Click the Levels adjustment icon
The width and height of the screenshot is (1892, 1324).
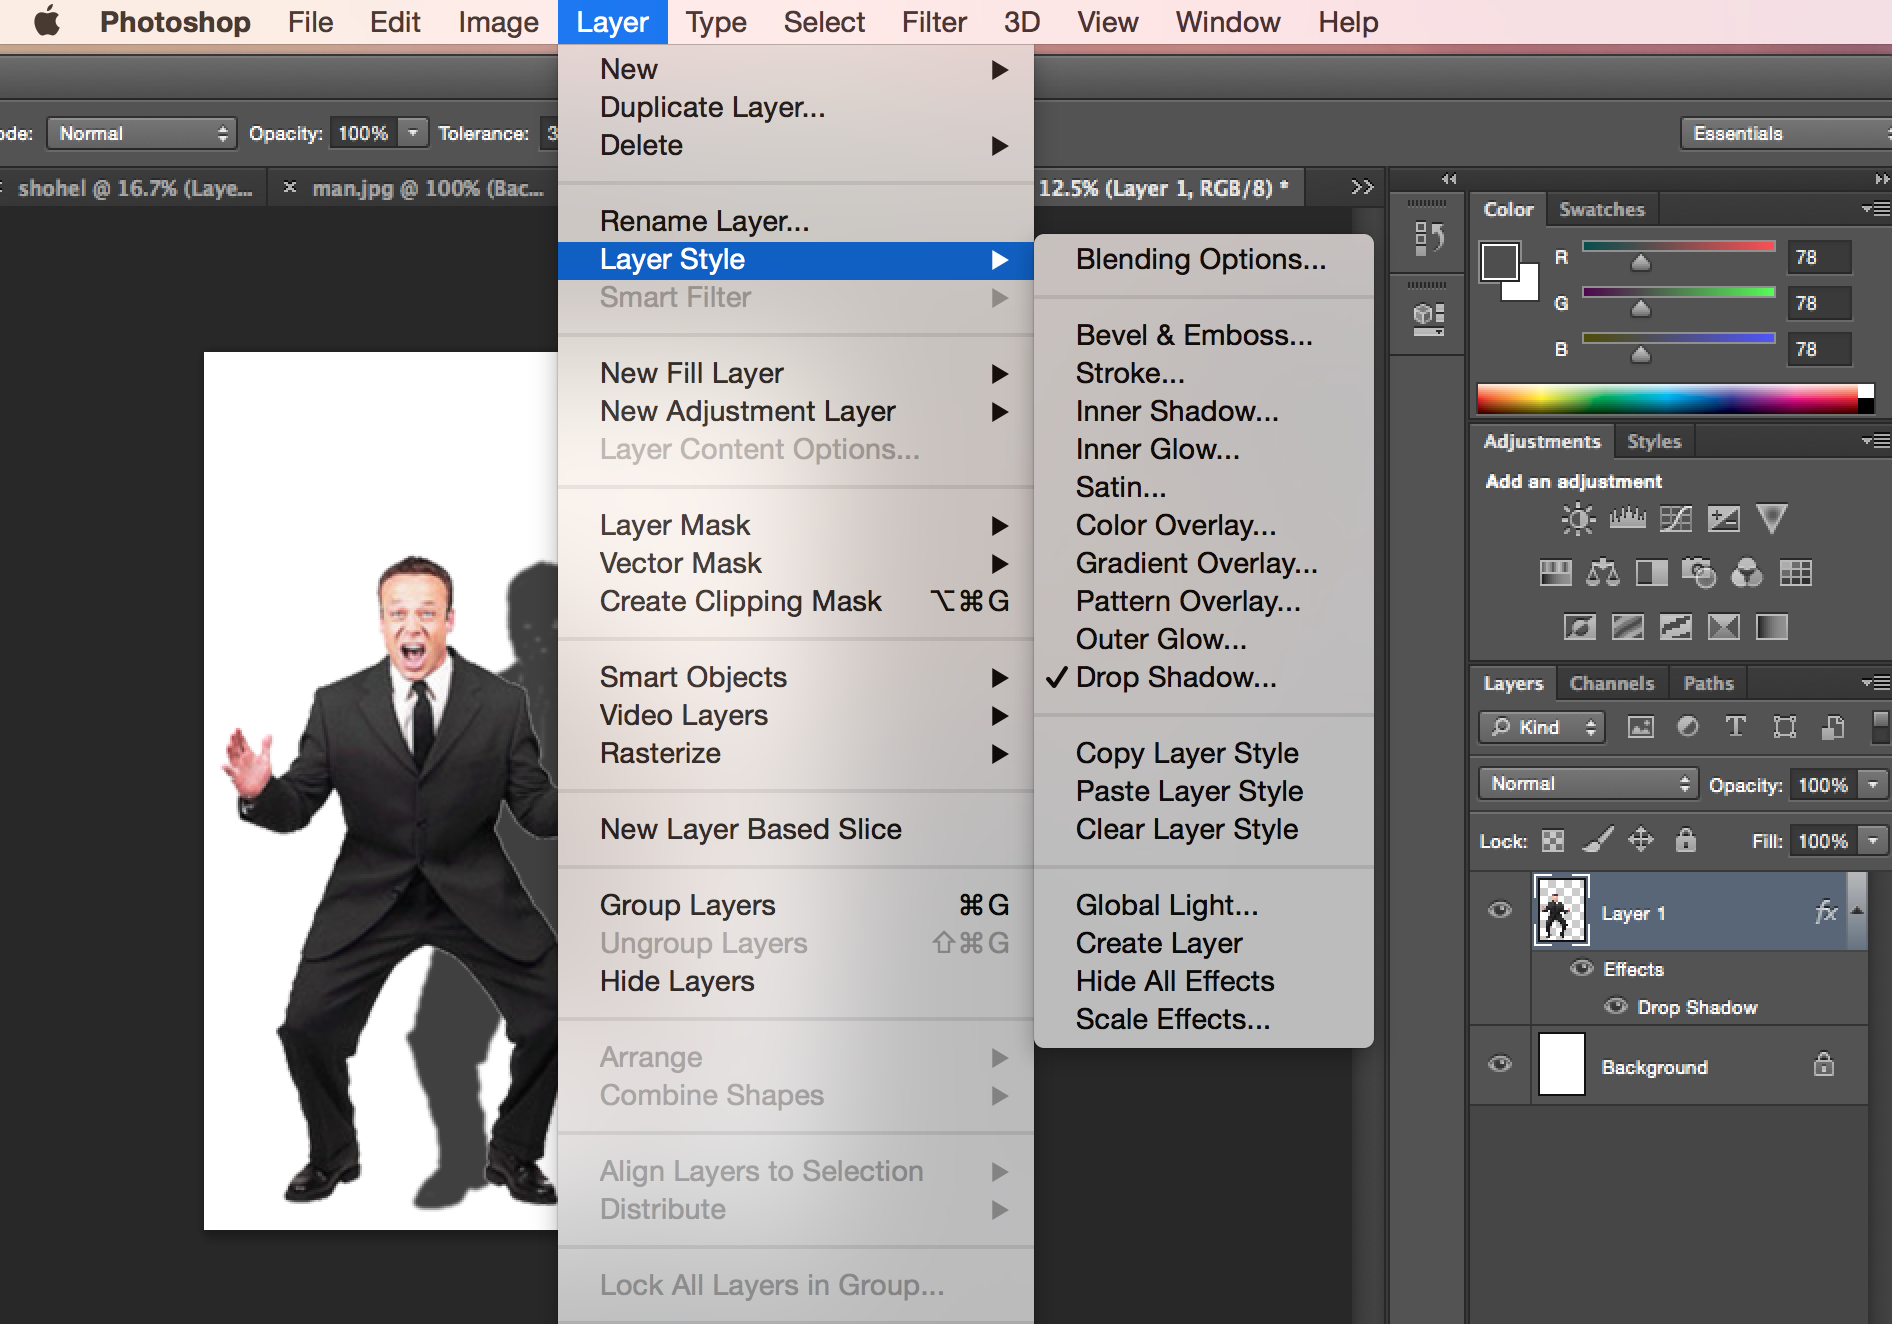(x=1627, y=518)
